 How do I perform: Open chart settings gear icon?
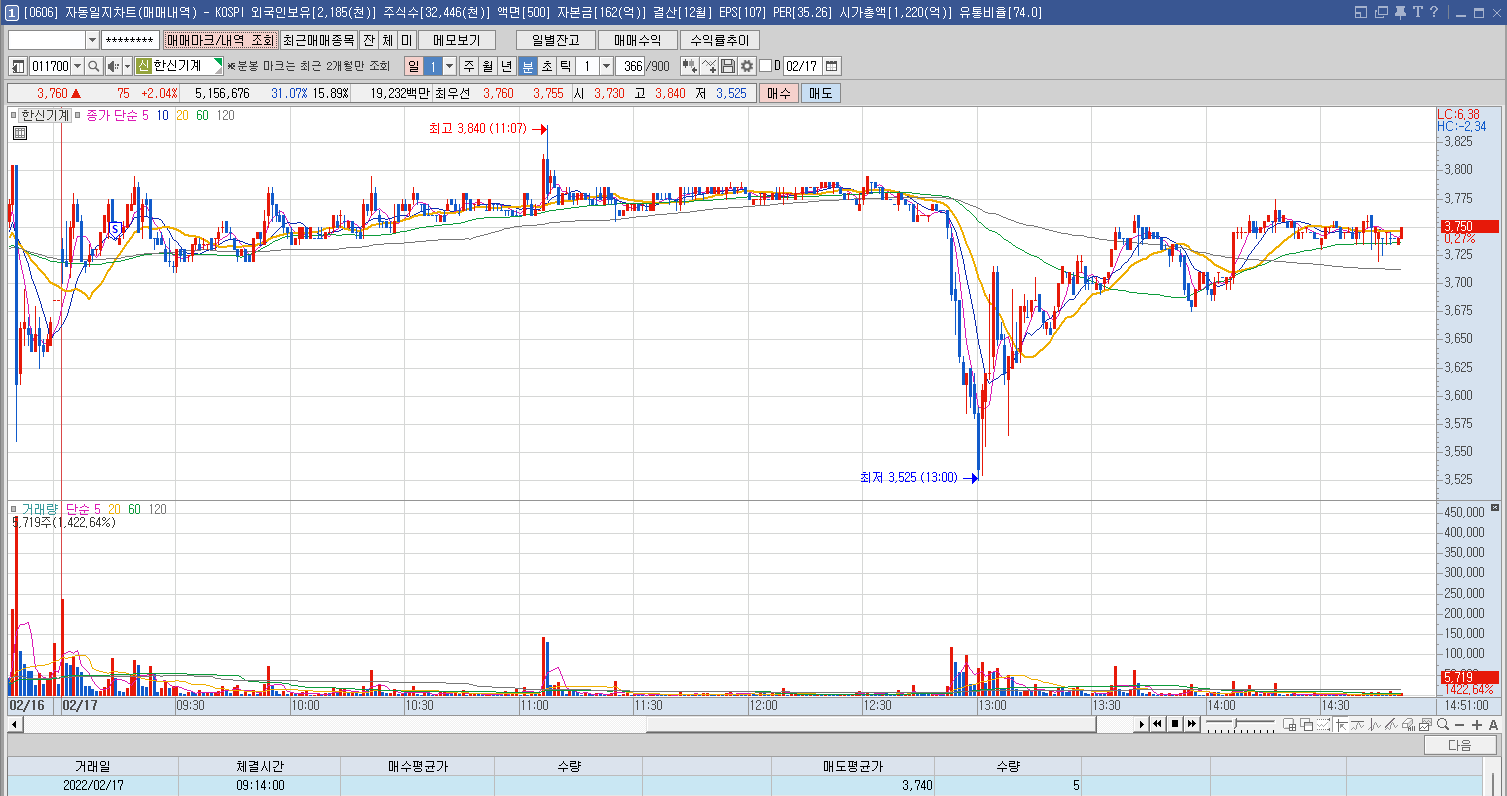746,66
